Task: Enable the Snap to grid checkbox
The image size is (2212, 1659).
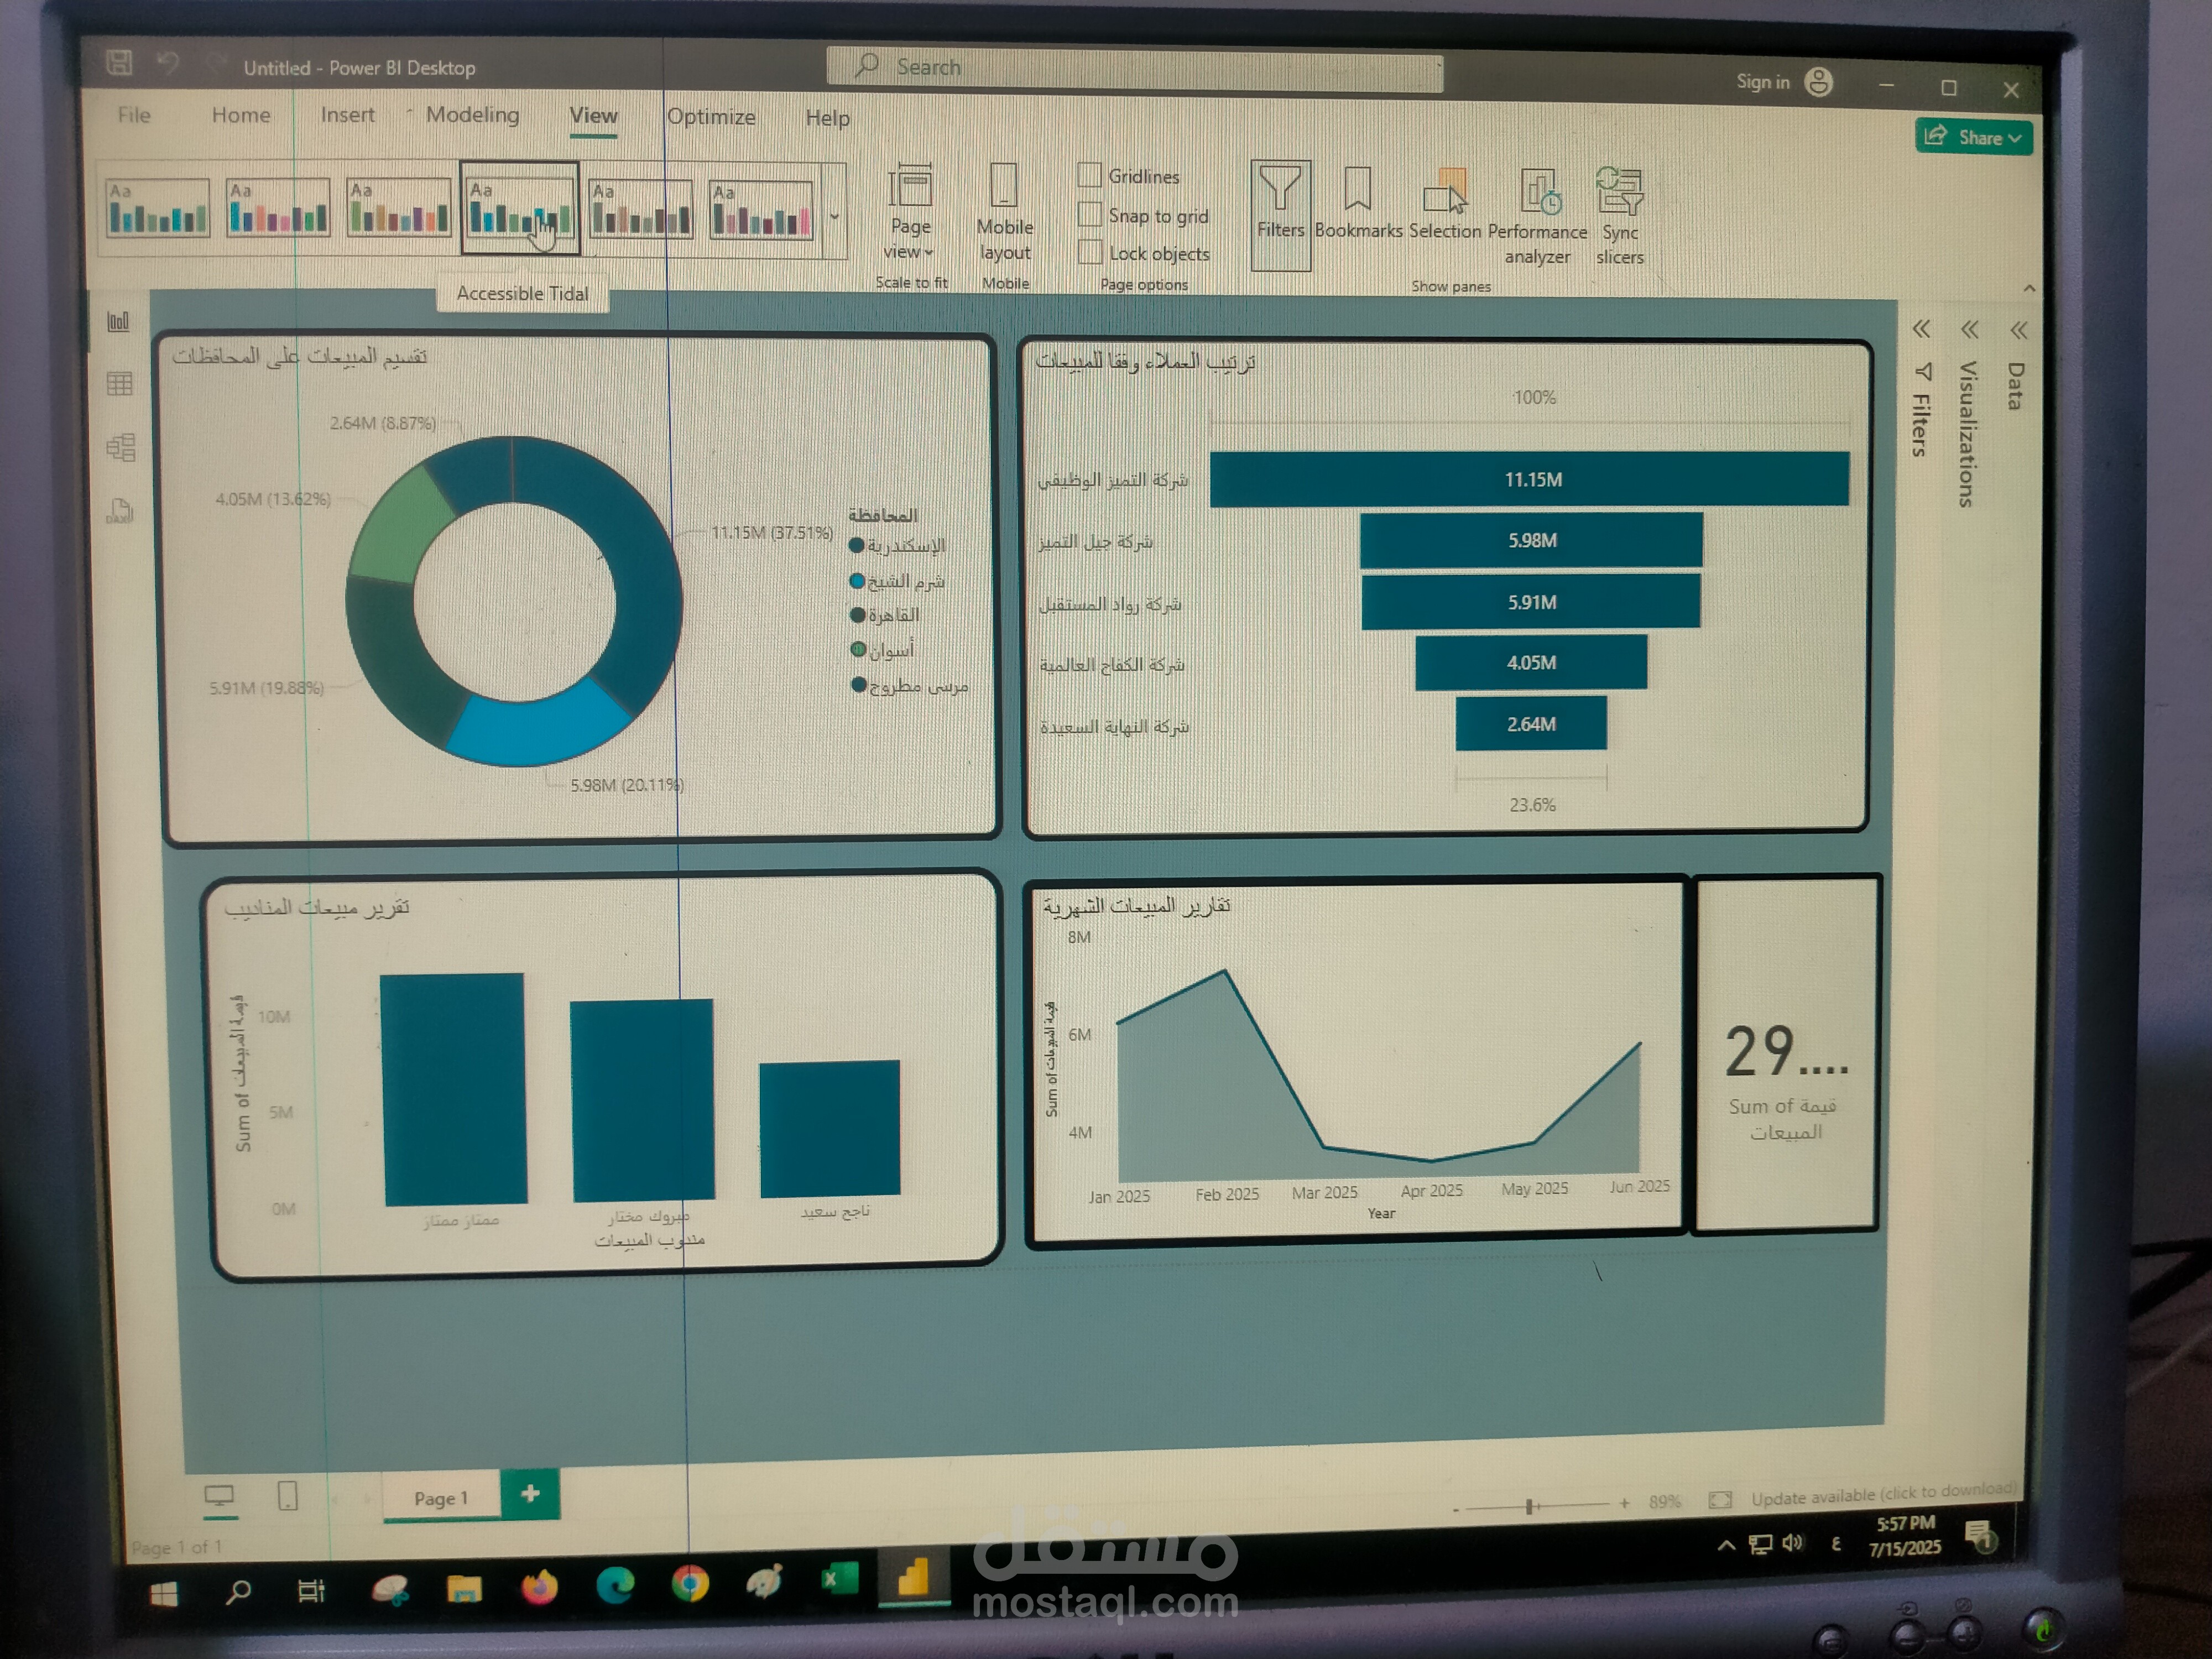Action: coord(1090,214)
